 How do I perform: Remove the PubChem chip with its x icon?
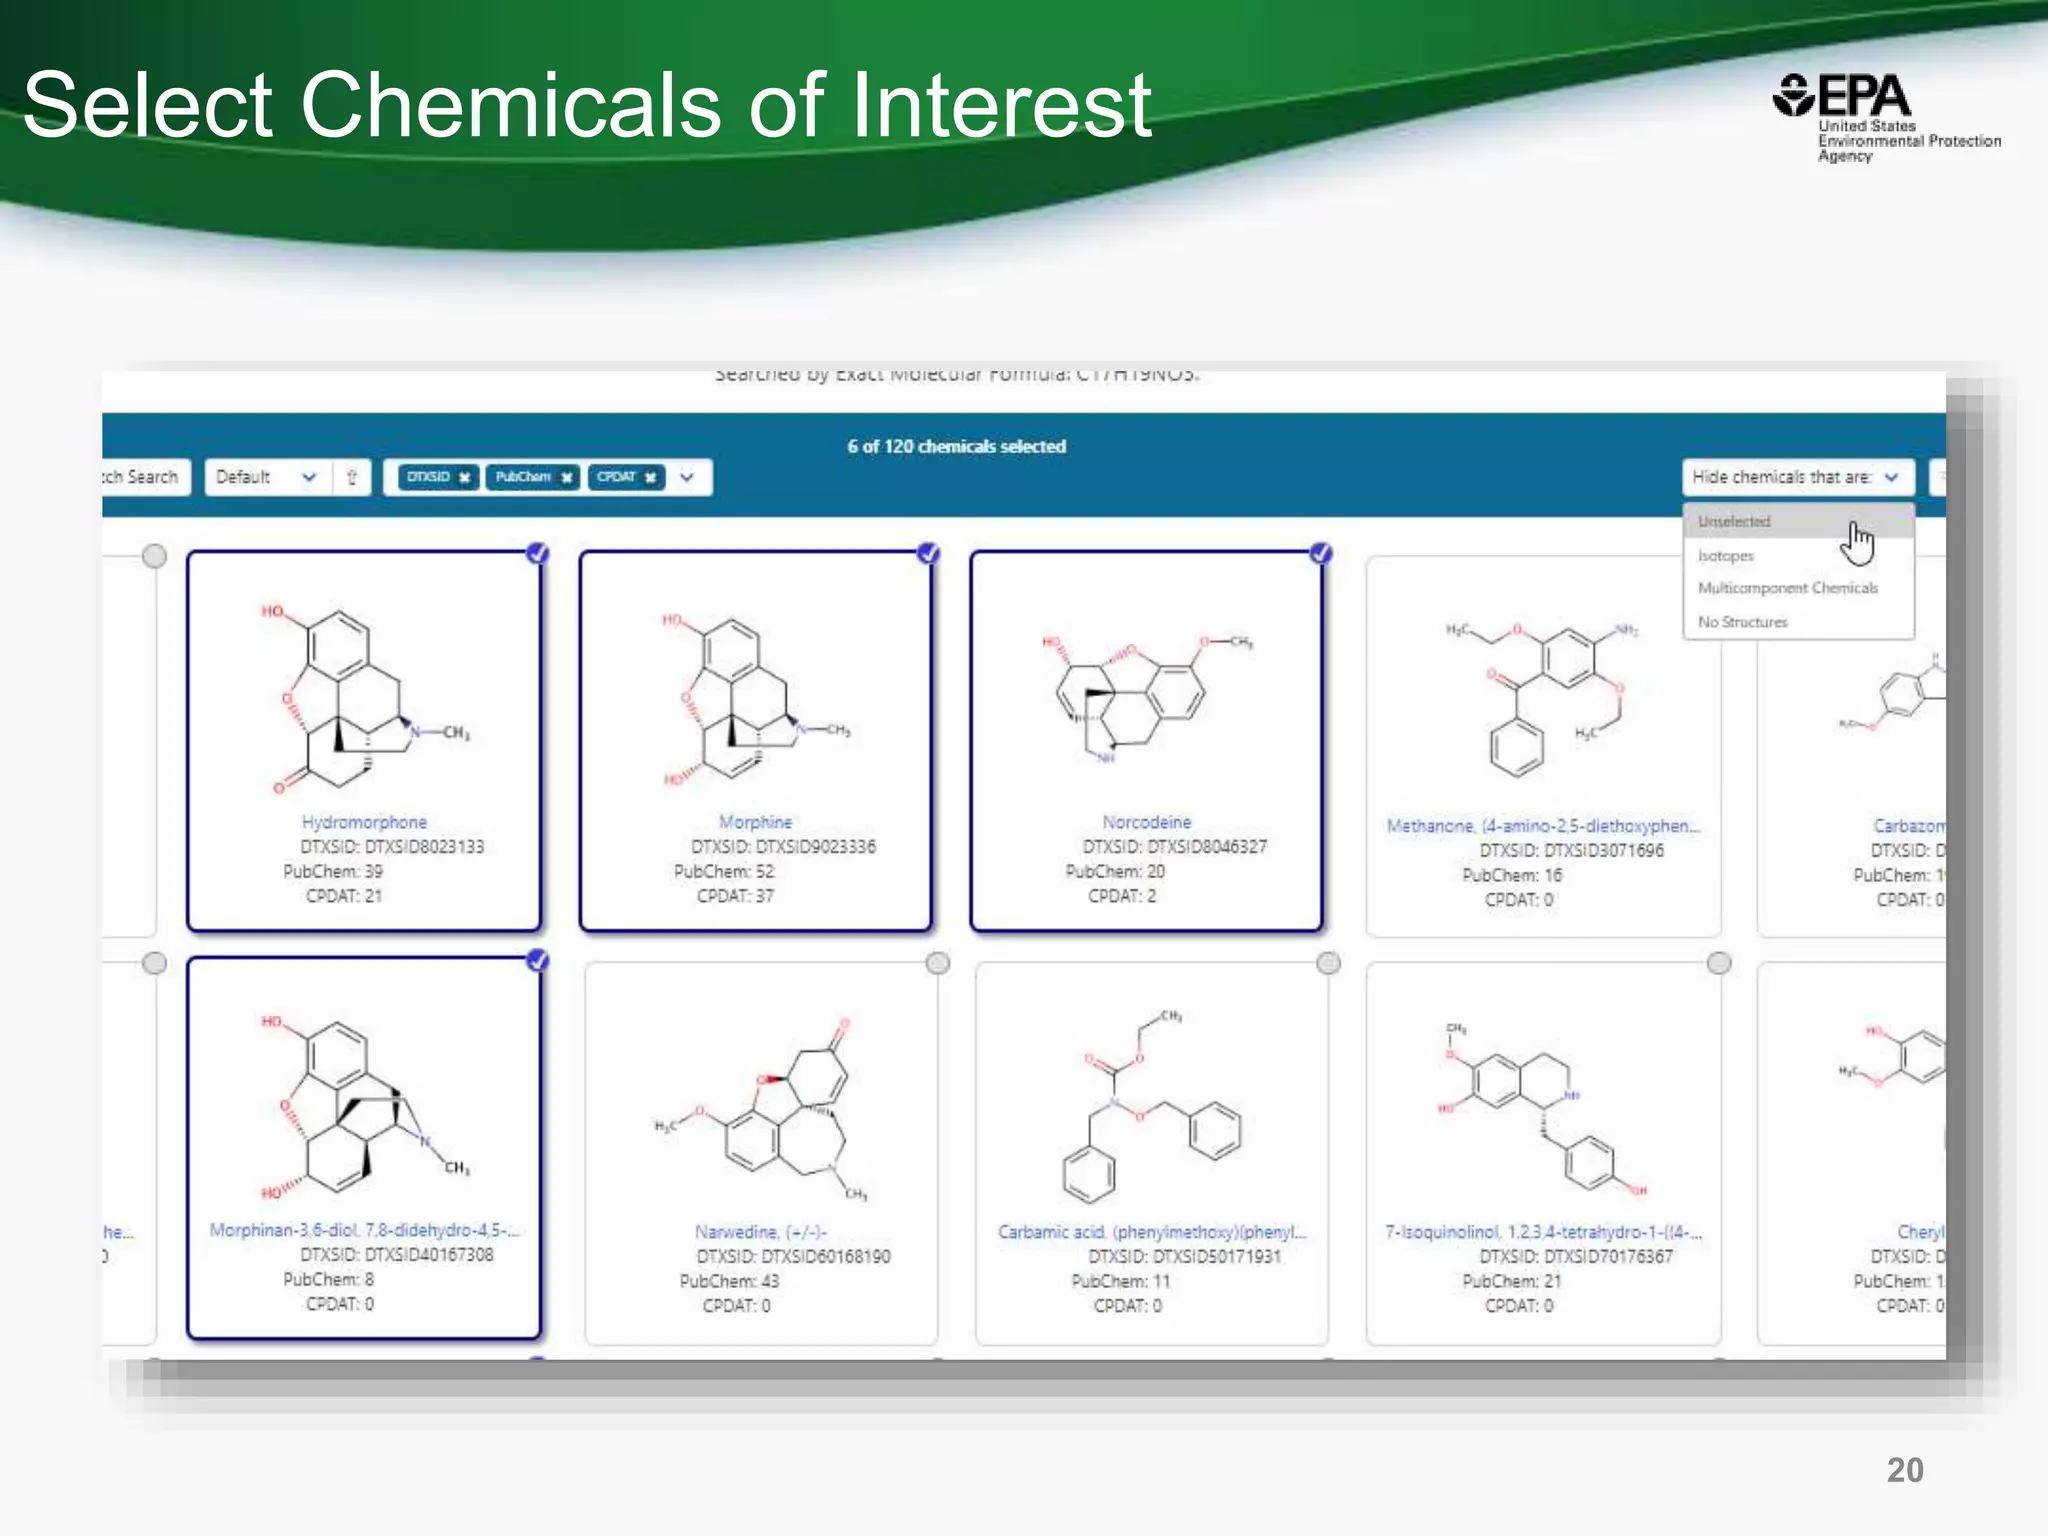[x=567, y=478]
